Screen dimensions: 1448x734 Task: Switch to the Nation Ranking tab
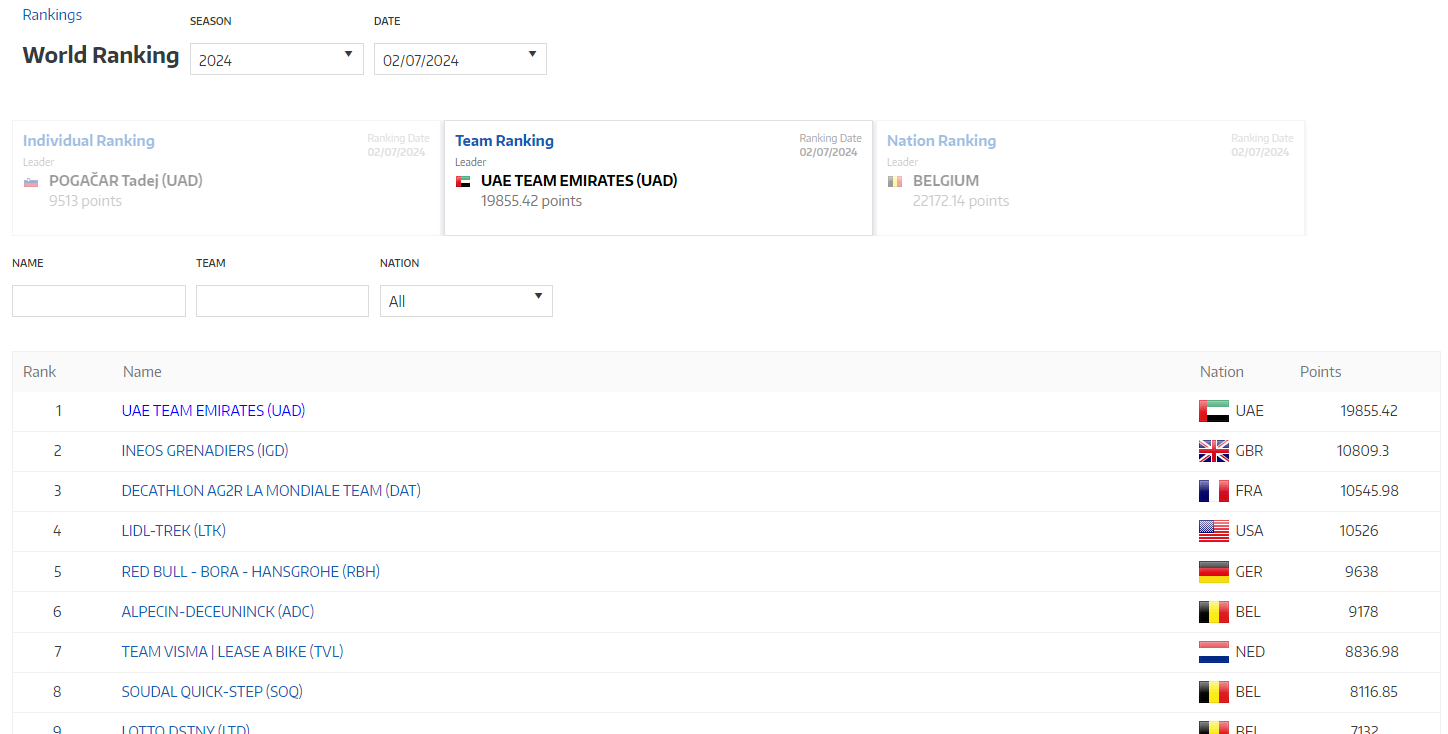(x=1090, y=178)
